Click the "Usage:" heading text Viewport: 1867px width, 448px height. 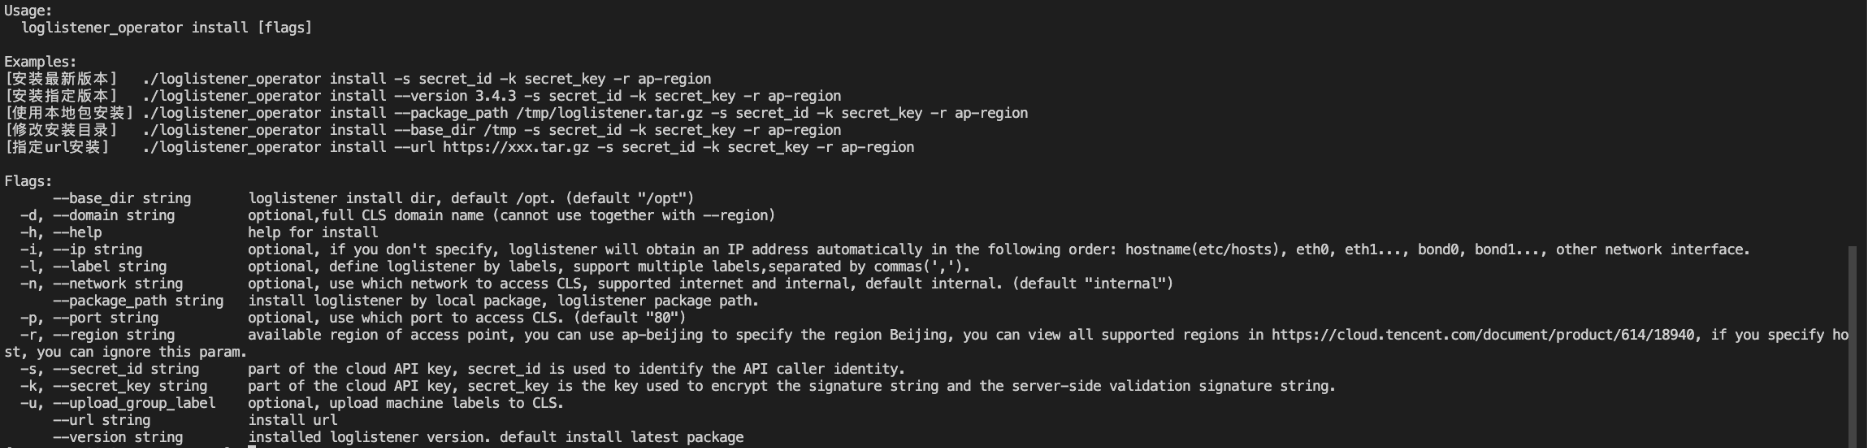pyautogui.click(x=28, y=10)
